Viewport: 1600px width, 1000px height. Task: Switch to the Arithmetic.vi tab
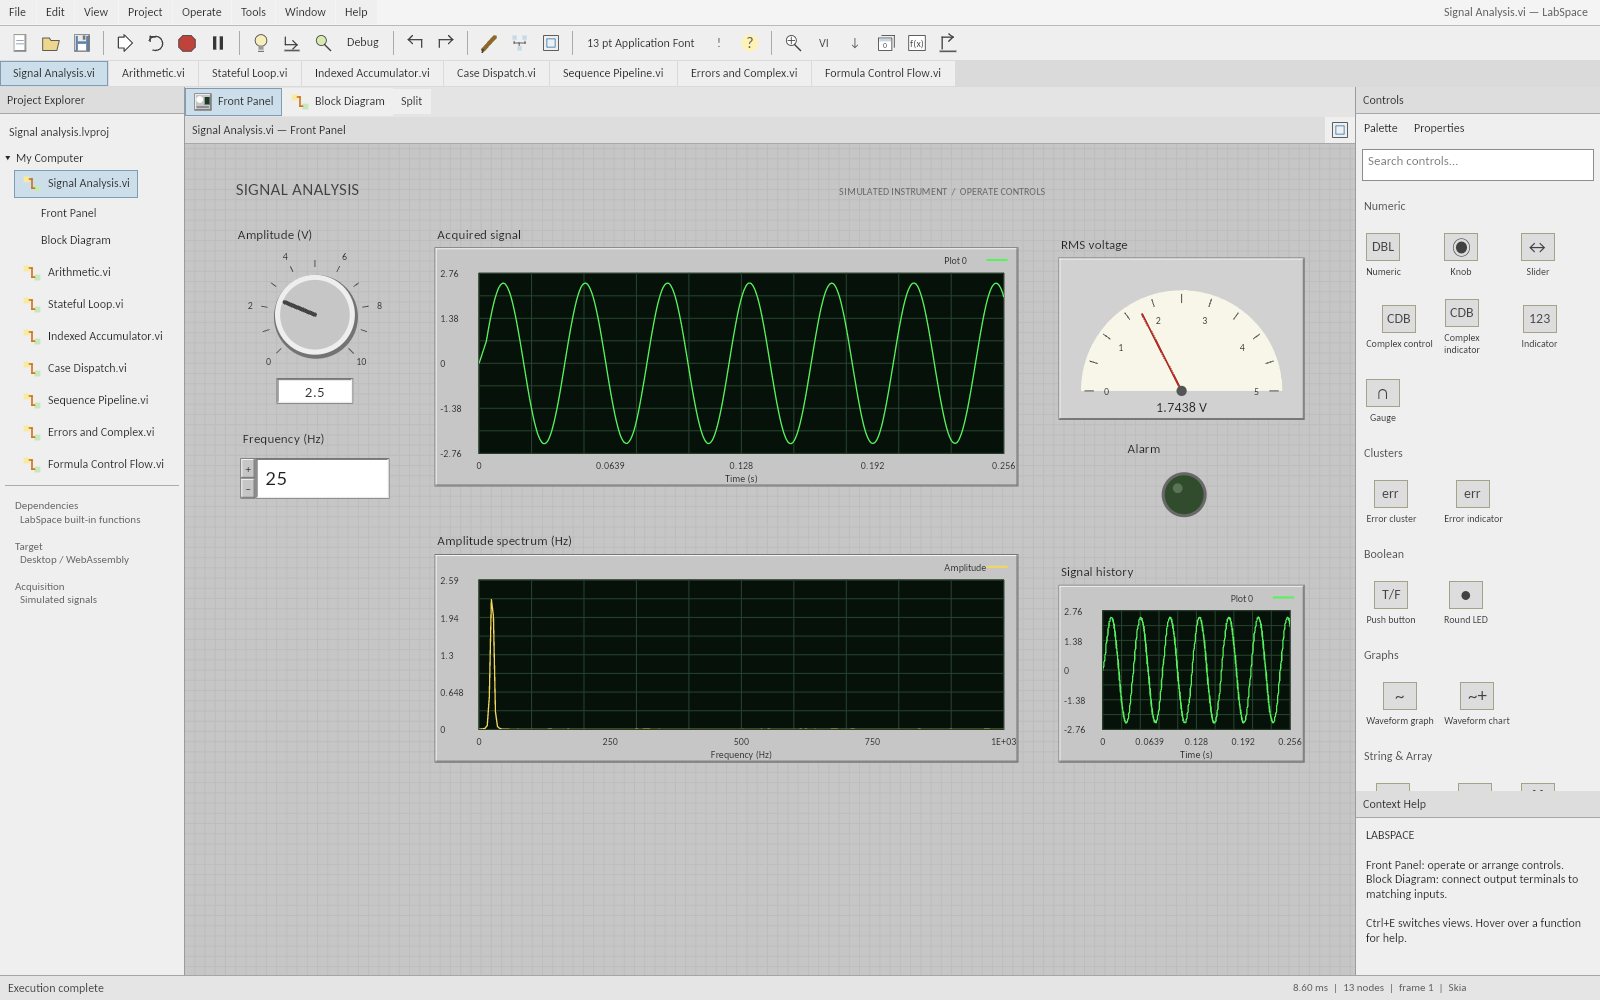[x=153, y=73]
